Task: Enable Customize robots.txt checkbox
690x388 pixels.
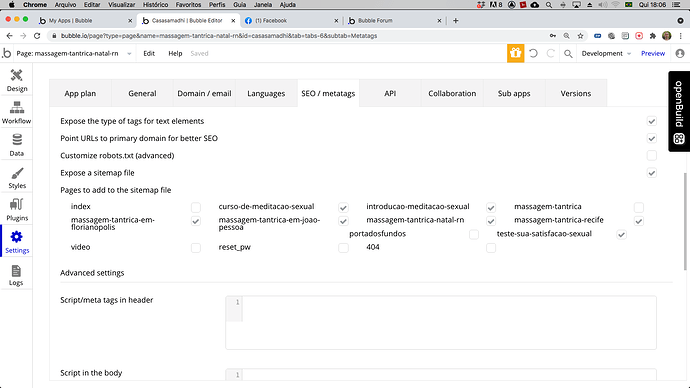Action: tap(652, 155)
